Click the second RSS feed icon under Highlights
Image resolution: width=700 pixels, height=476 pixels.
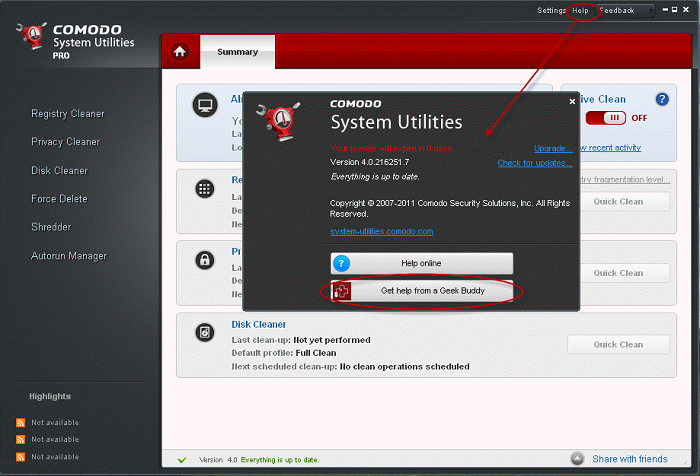[x=21, y=439]
